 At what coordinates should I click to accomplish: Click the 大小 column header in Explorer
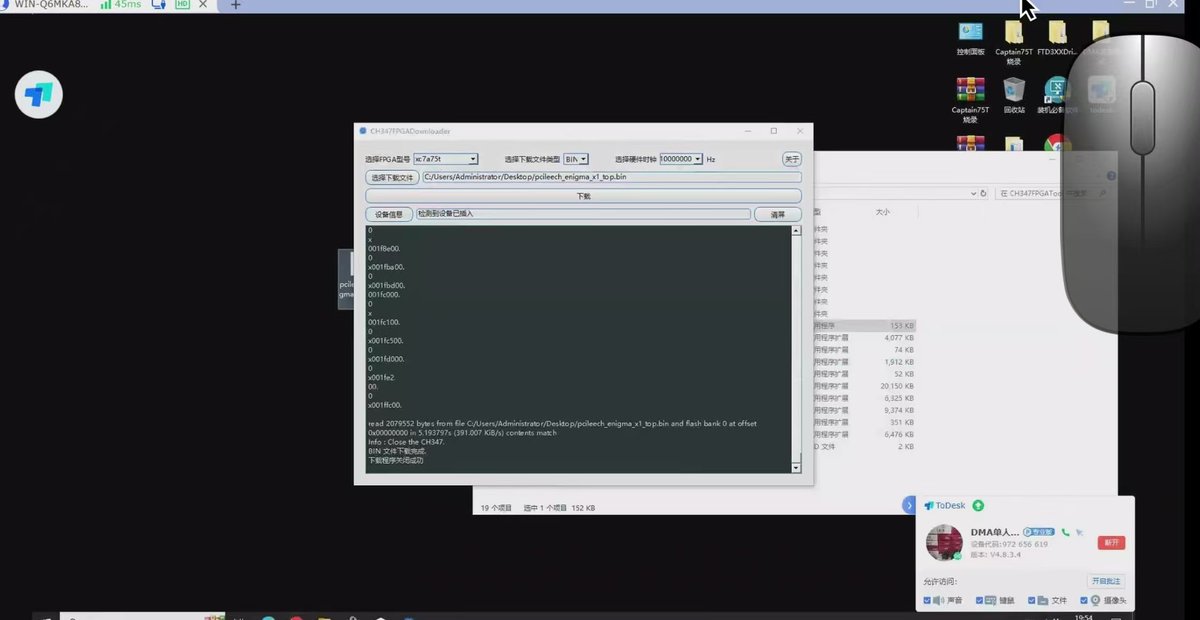(883, 212)
